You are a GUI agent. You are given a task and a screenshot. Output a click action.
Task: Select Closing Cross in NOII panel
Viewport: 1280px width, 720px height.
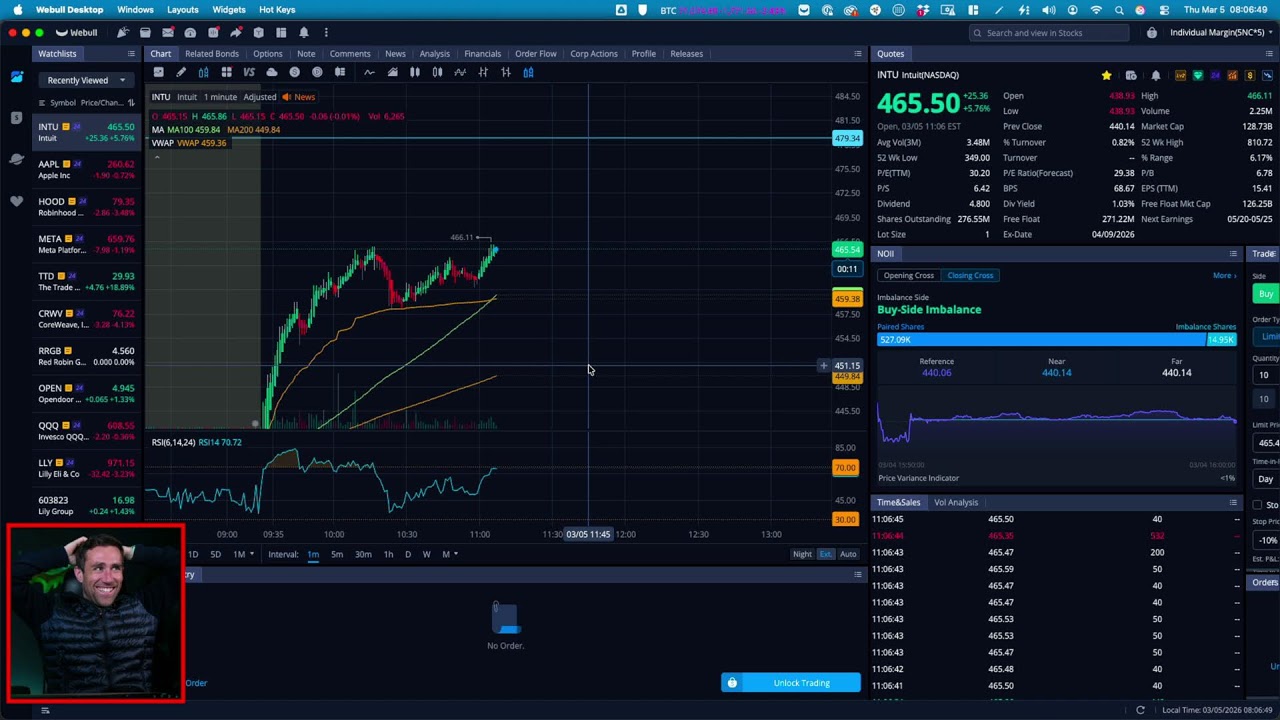tap(970, 275)
